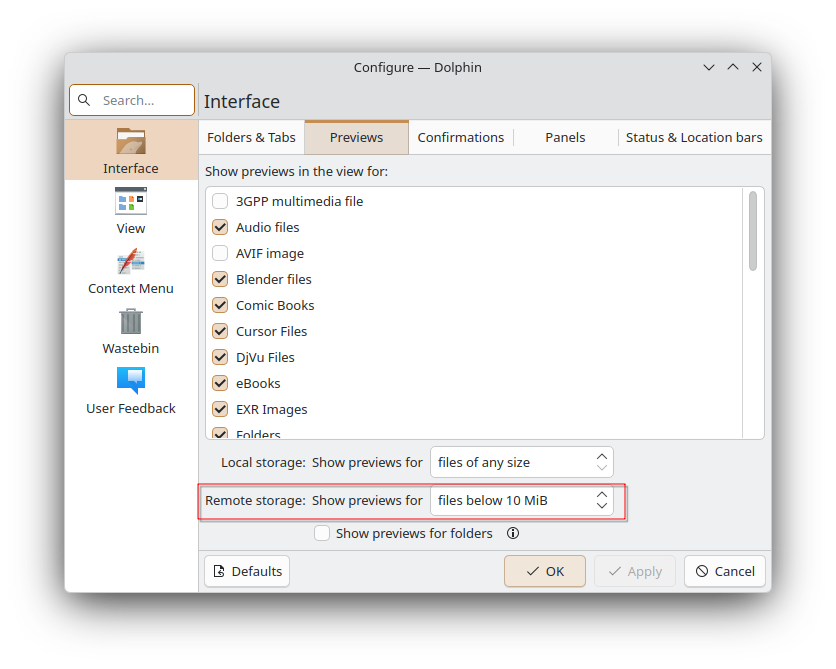Uncheck Audio files preview checkbox
This screenshot has width=836, height=669.
[220, 228]
